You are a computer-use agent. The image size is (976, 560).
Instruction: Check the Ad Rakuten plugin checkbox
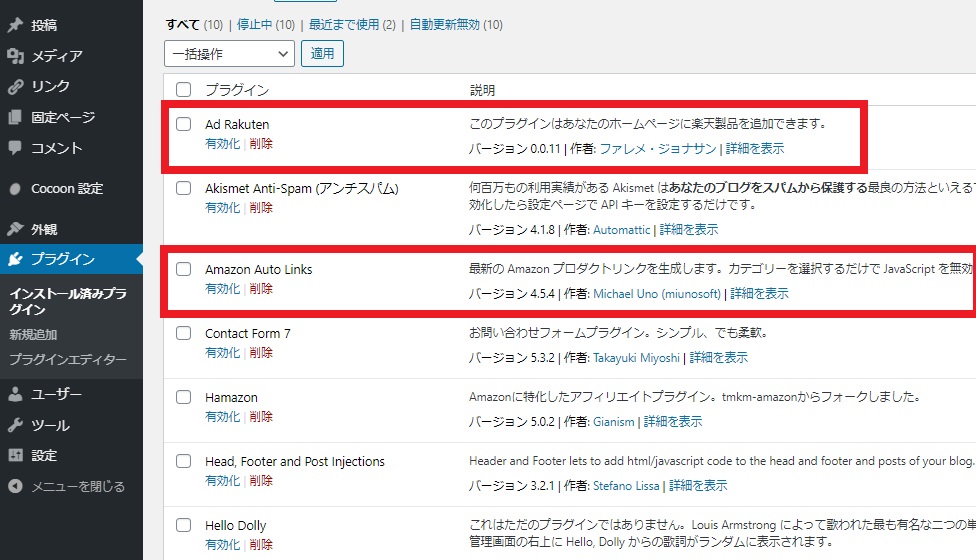point(184,124)
